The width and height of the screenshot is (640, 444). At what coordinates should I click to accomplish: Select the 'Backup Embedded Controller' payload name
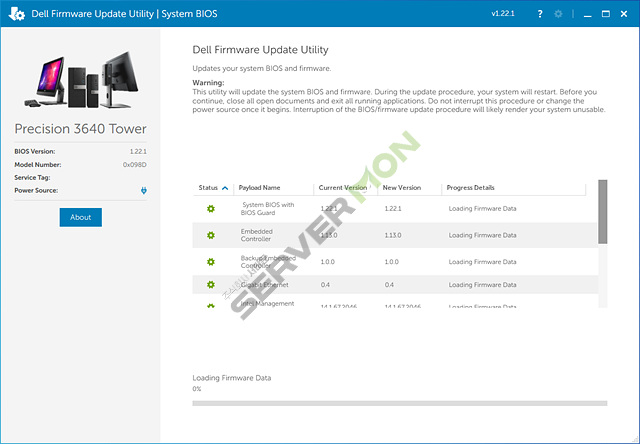tap(268, 262)
